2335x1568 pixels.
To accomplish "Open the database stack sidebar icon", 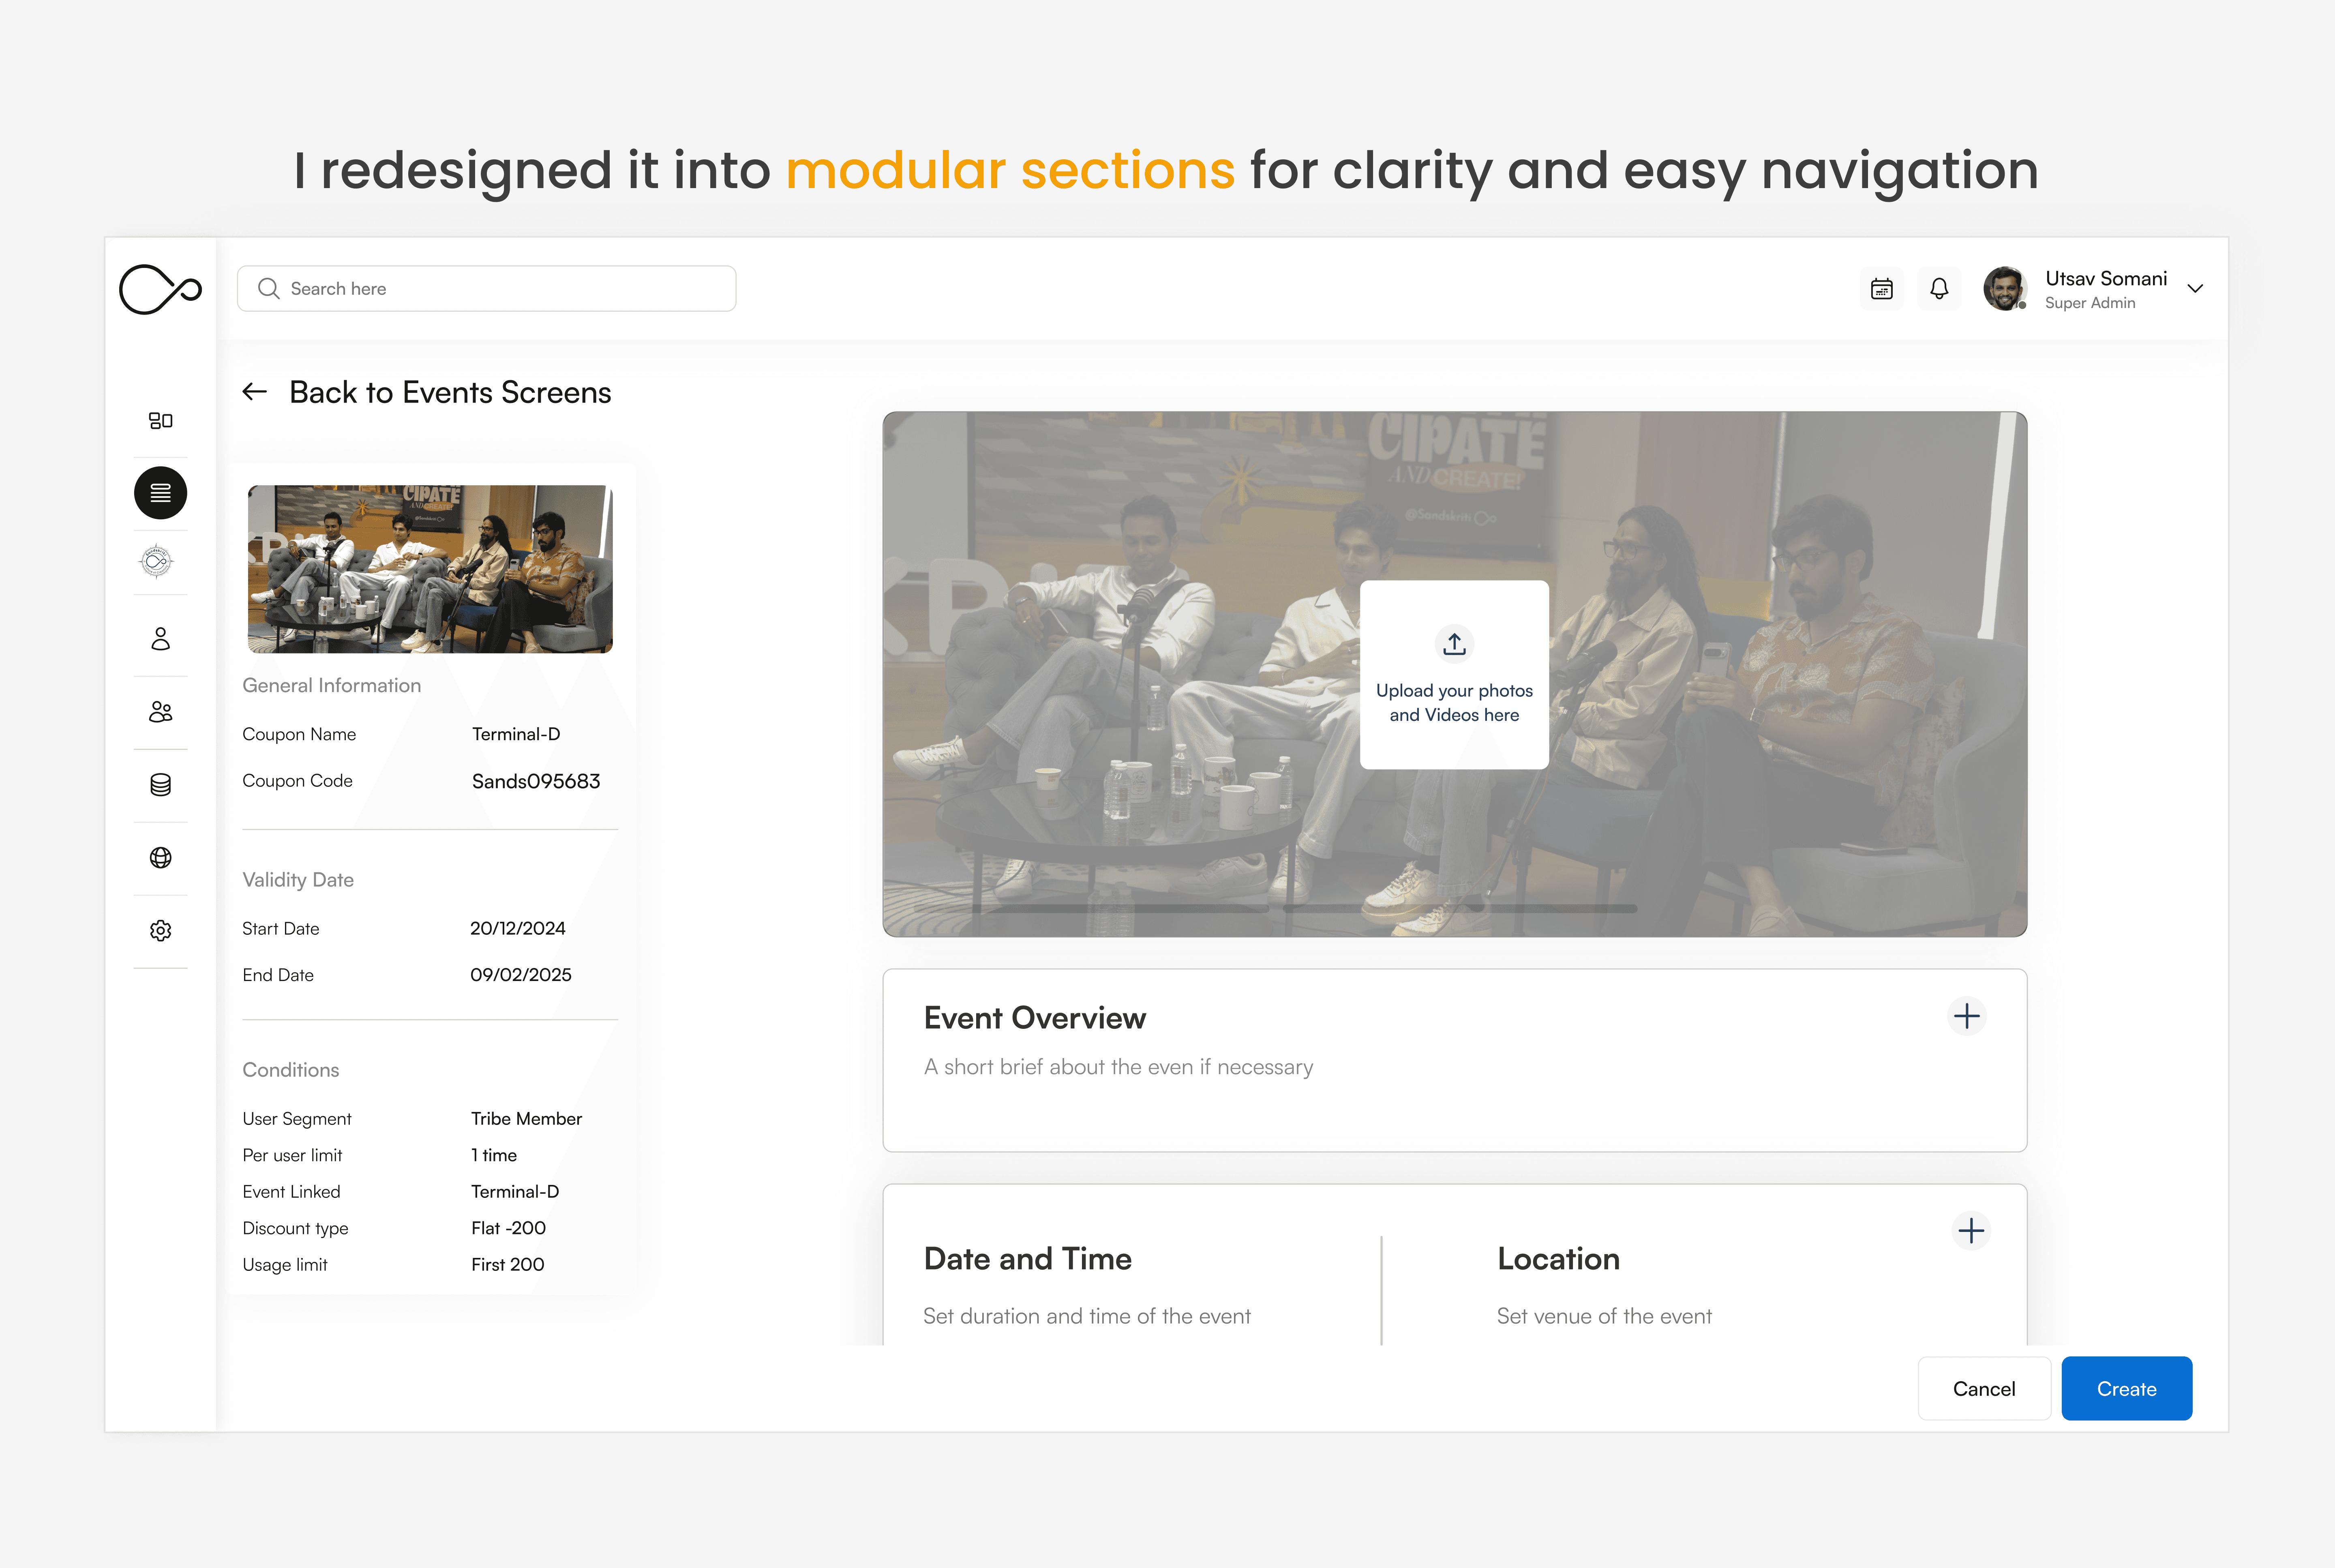I will (x=160, y=785).
